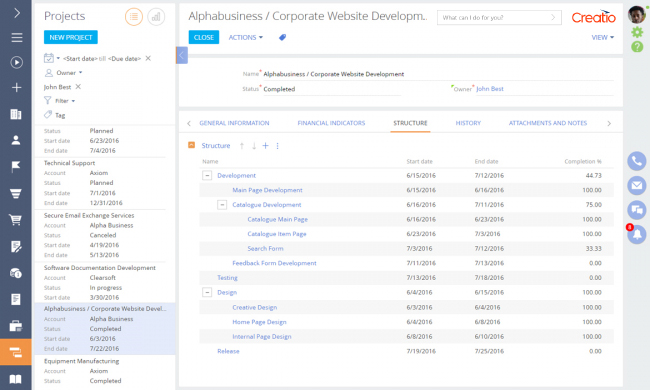Open the green help question icon

point(637,46)
